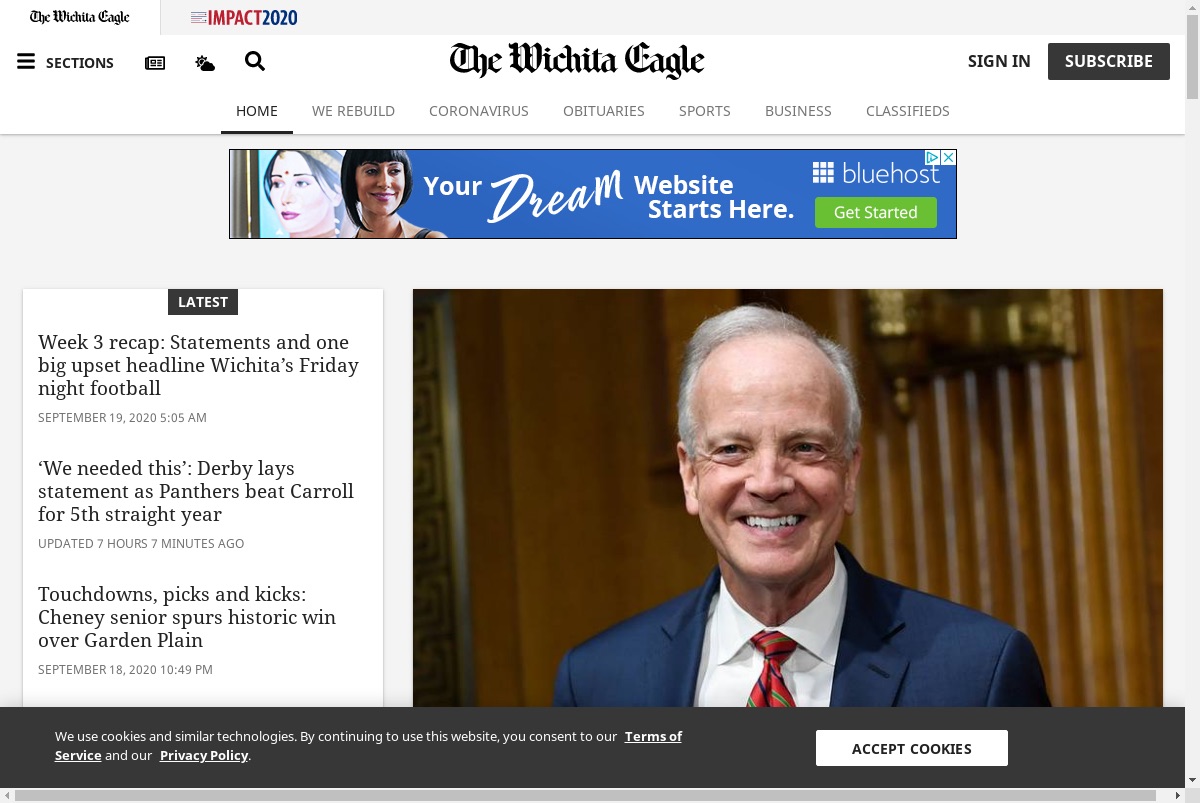Click The Wichita Eagle center logo
This screenshot has width=1200, height=803.
click(x=577, y=61)
